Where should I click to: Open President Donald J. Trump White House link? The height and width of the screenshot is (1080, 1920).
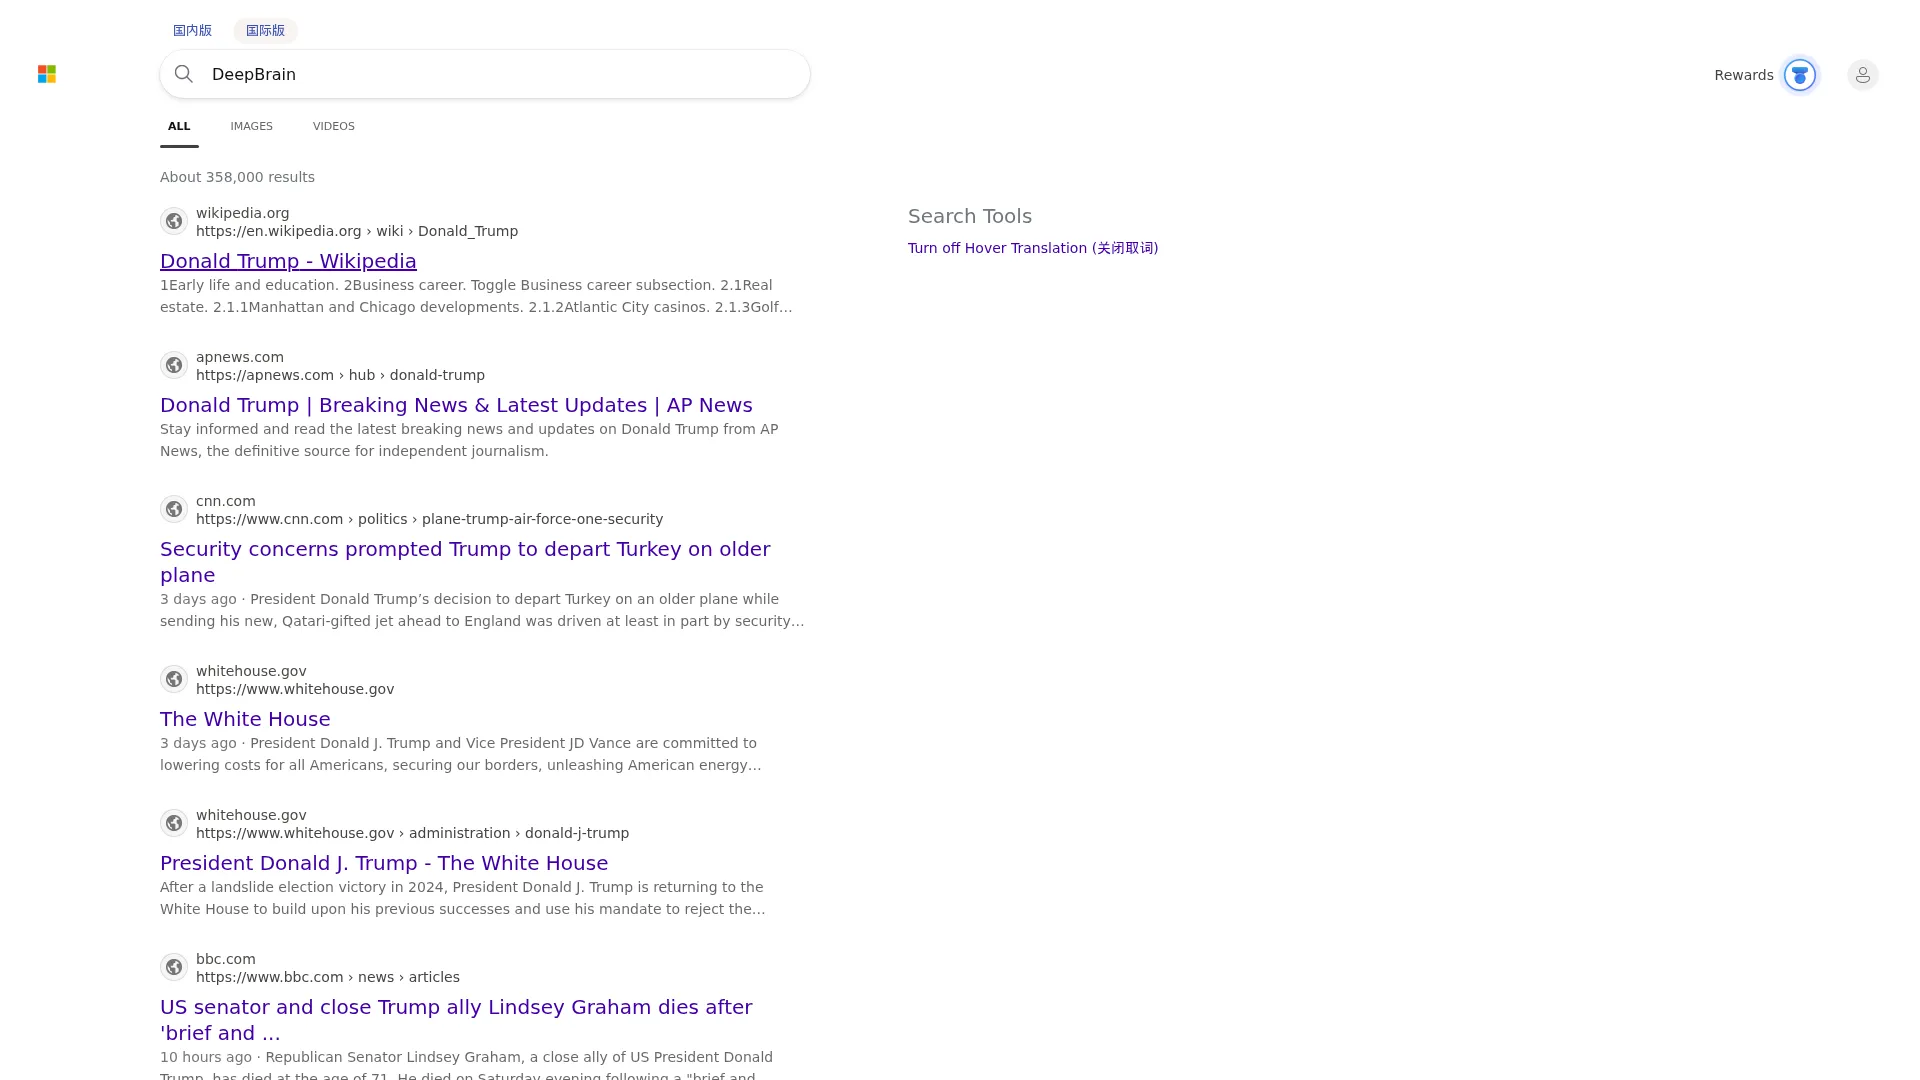pos(384,863)
